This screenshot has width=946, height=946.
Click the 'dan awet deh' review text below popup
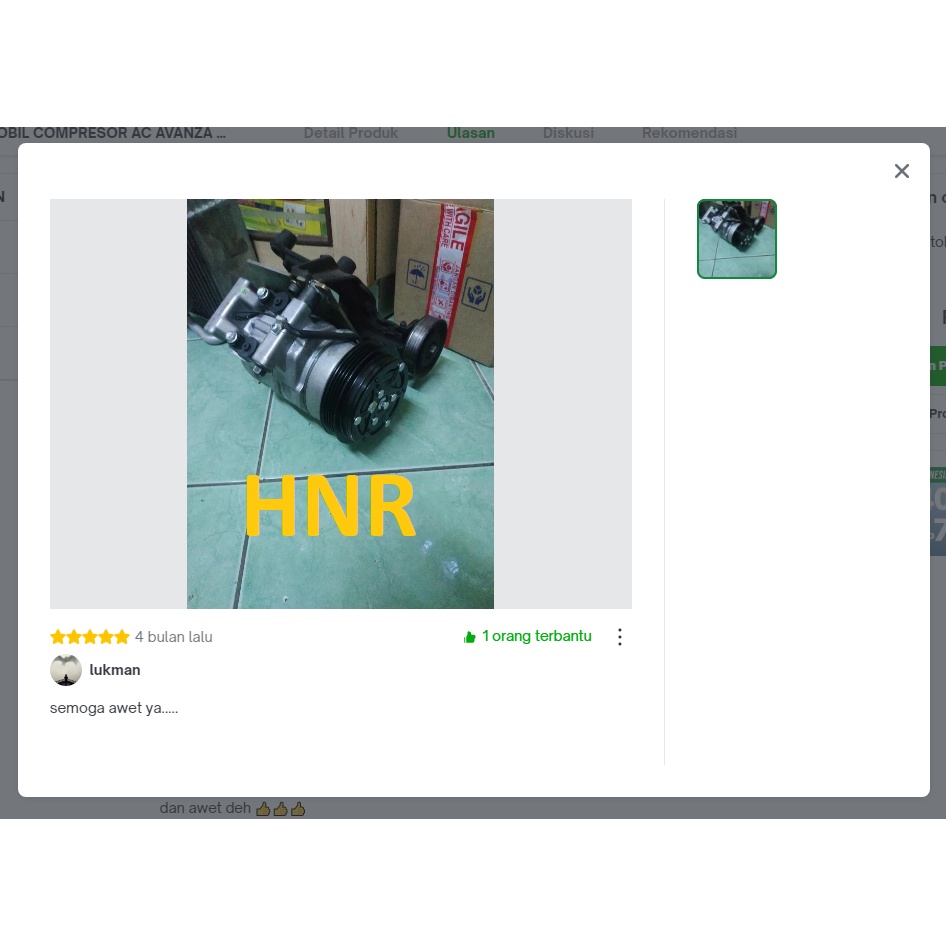pos(205,808)
